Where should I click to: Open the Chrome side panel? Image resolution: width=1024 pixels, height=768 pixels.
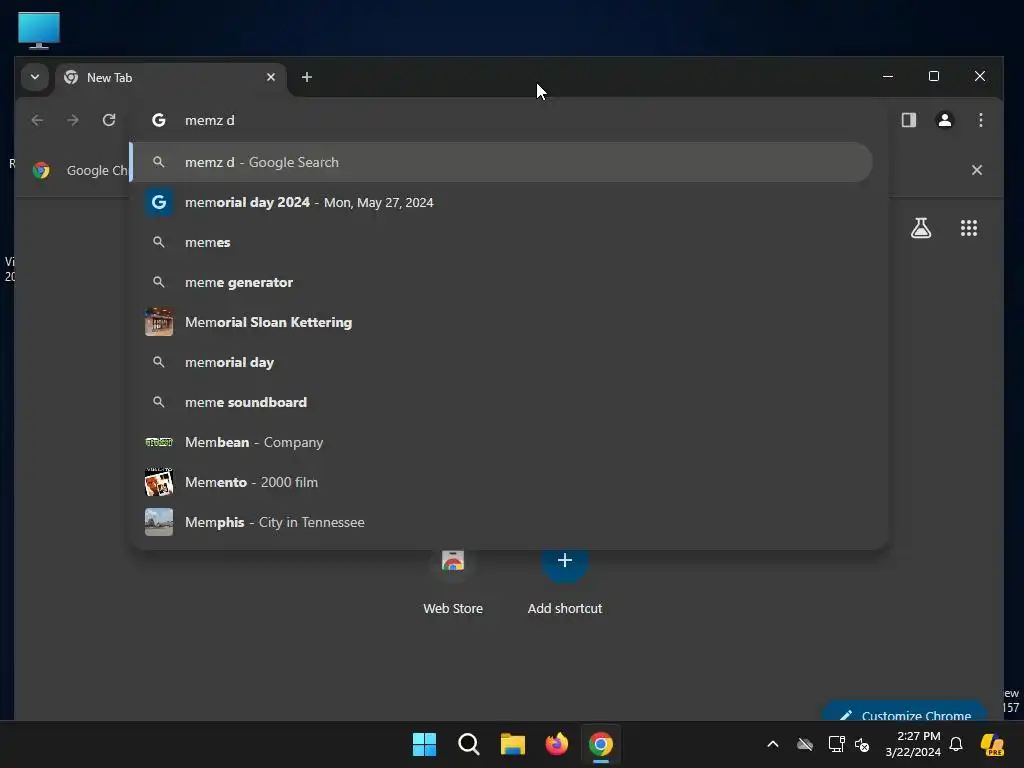point(909,120)
